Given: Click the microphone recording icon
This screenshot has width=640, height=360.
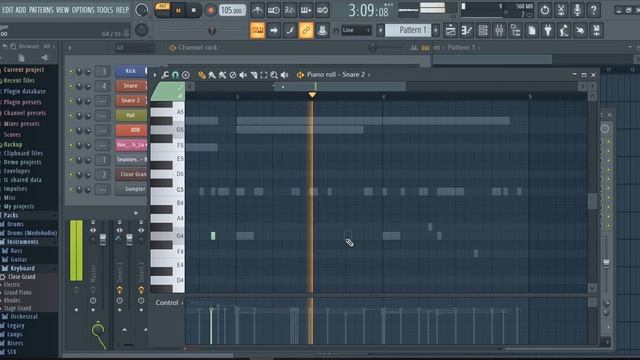Looking at the screenshot, I should [577, 10].
